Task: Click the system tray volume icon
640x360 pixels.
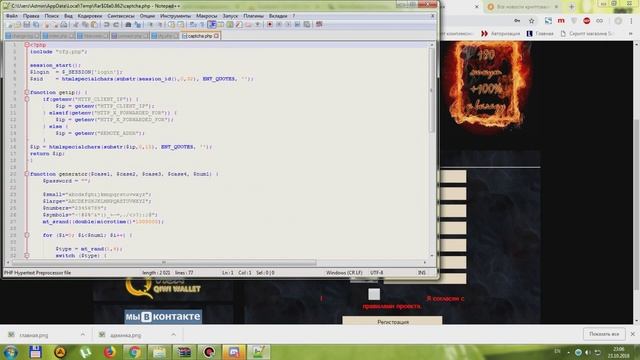Action: [588, 352]
